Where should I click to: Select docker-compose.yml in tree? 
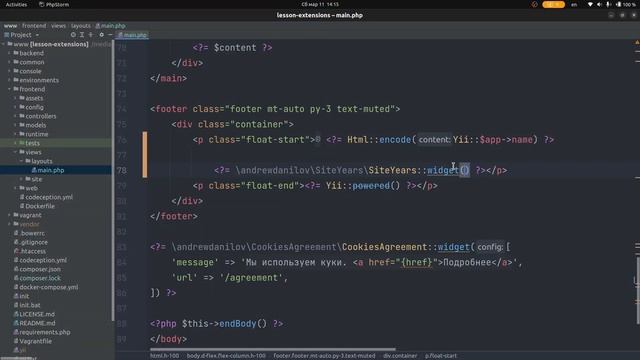49,287
